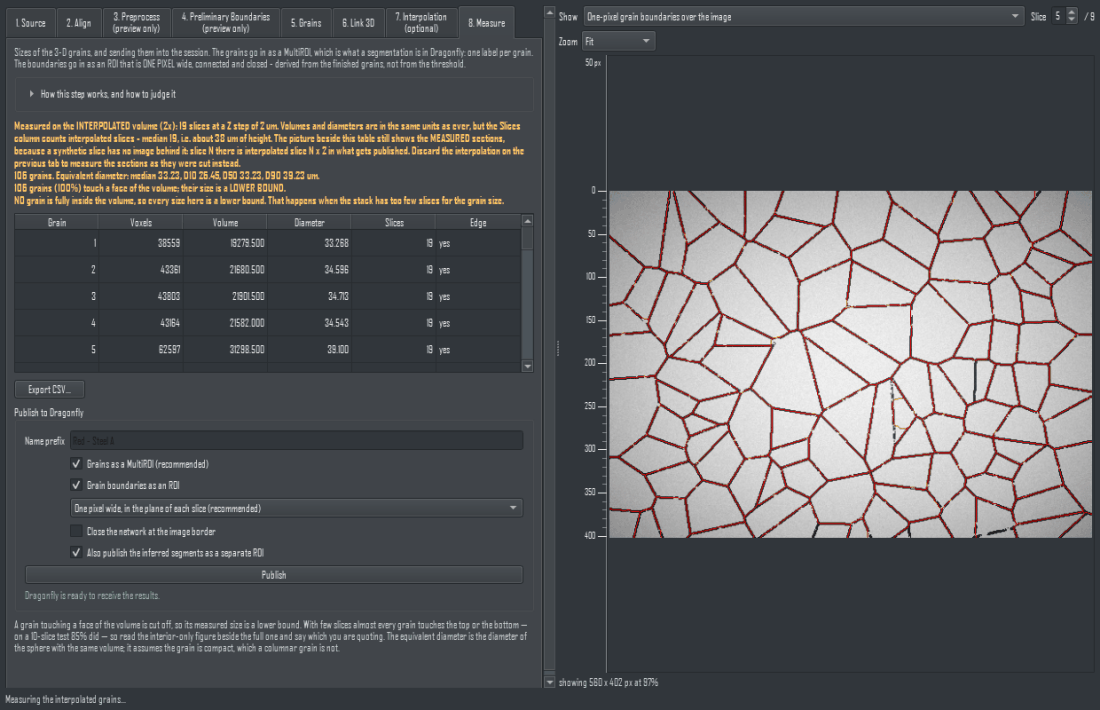Viewport: 1100px width, 710px height.
Task: Select the voxels cell reading 38559
Action: 141,243
